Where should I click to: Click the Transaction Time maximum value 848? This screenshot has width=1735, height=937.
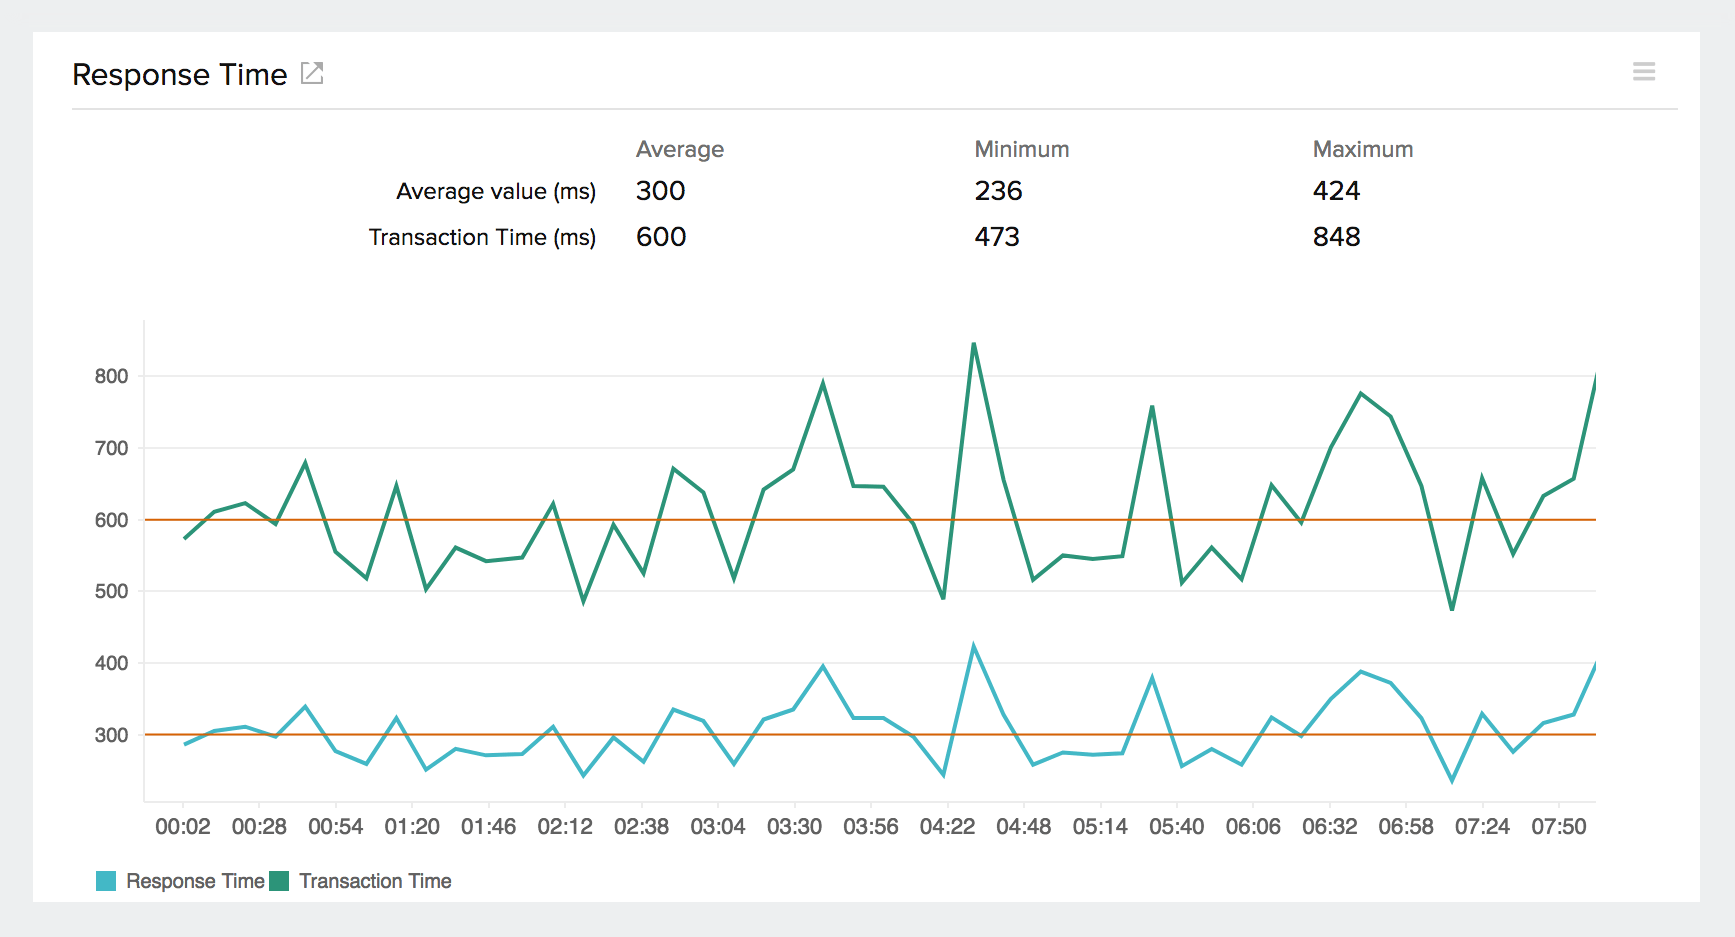[x=1337, y=237]
